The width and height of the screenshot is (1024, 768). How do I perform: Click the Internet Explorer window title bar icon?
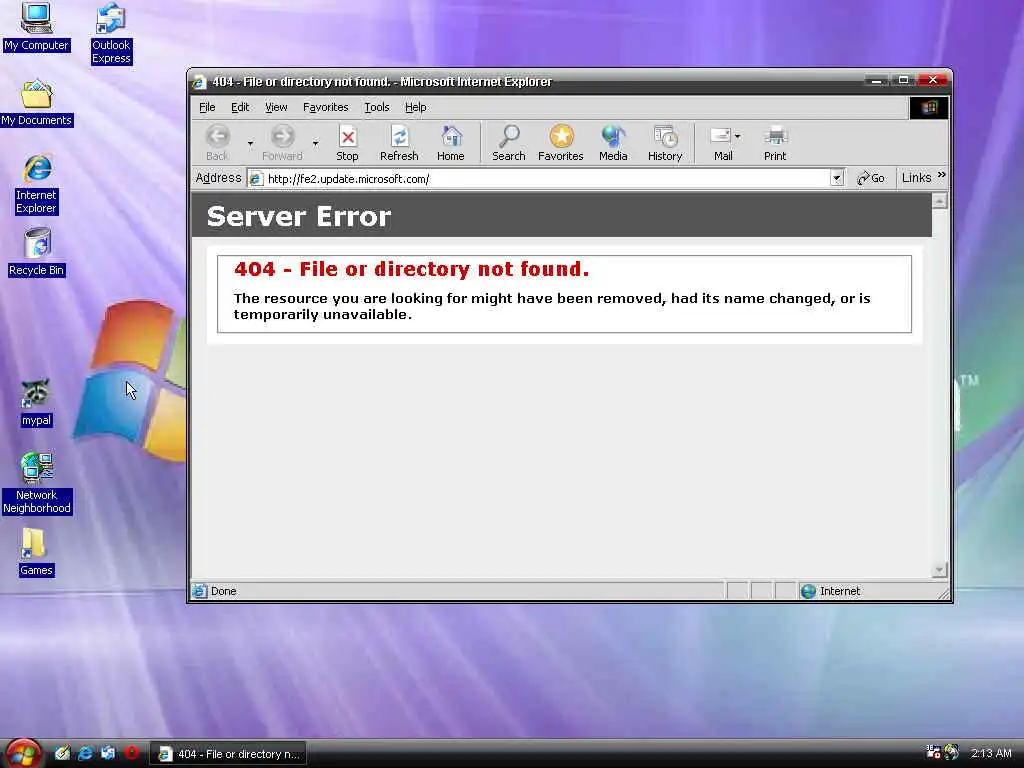pos(199,82)
